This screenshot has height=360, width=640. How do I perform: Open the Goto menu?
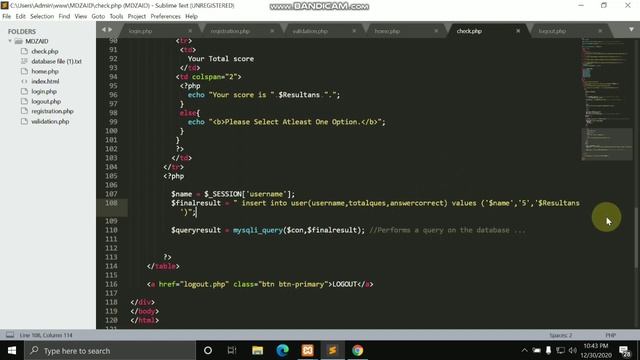(x=98, y=16)
